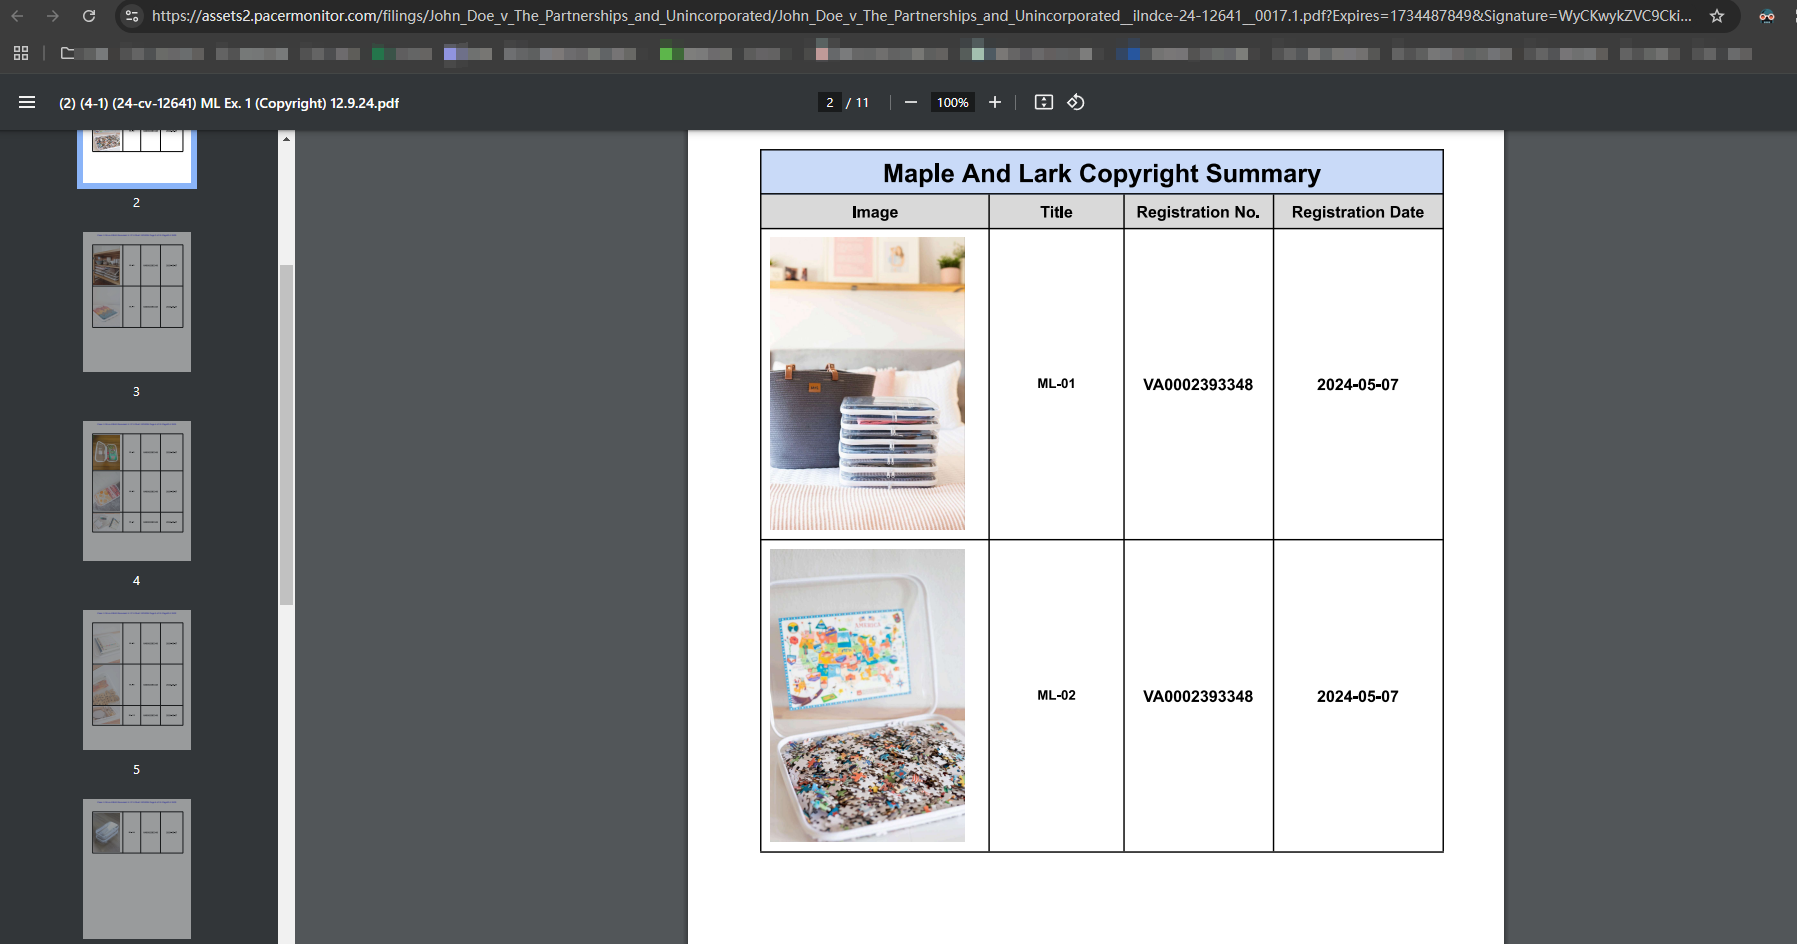Click the thumbnail panel scrollbar
This screenshot has height=944, width=1797.
point(286,435)
